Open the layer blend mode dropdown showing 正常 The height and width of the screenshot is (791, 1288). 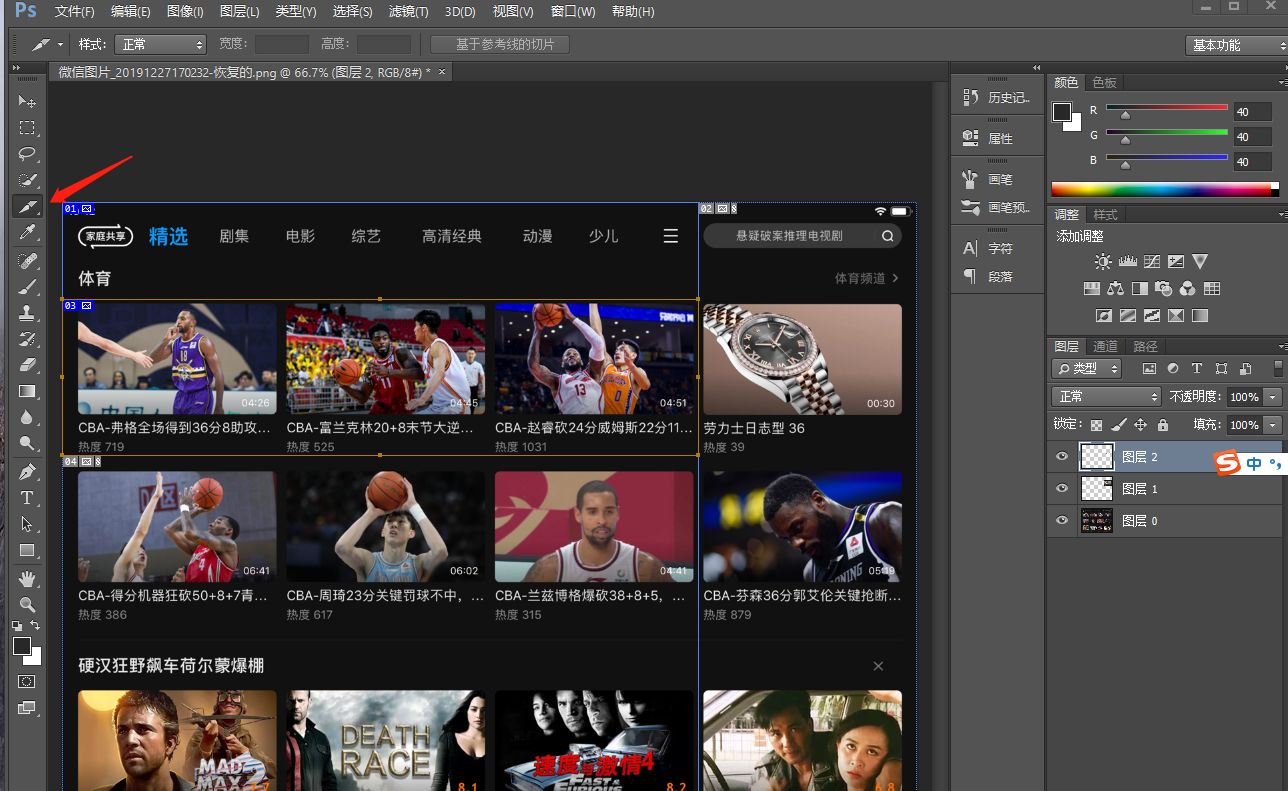(1105, 396)
